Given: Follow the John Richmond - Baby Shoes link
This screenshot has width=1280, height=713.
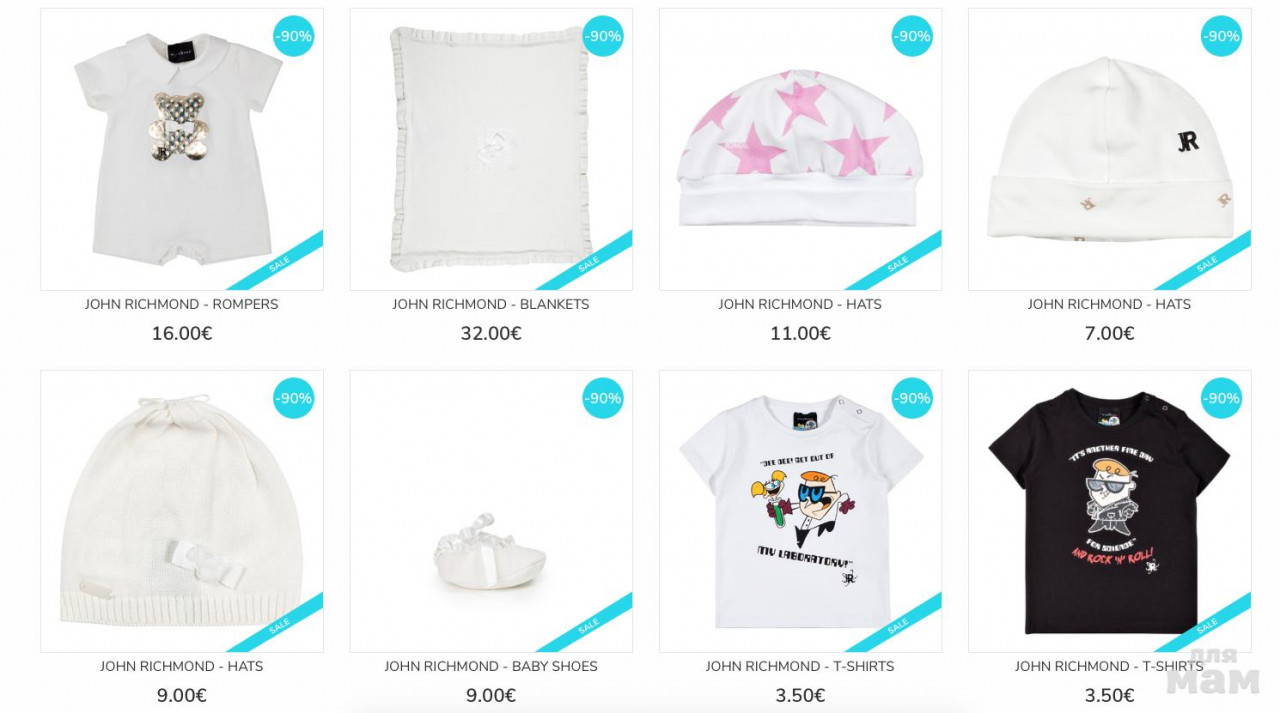Looking at the screenshot, I should (491, 666).
